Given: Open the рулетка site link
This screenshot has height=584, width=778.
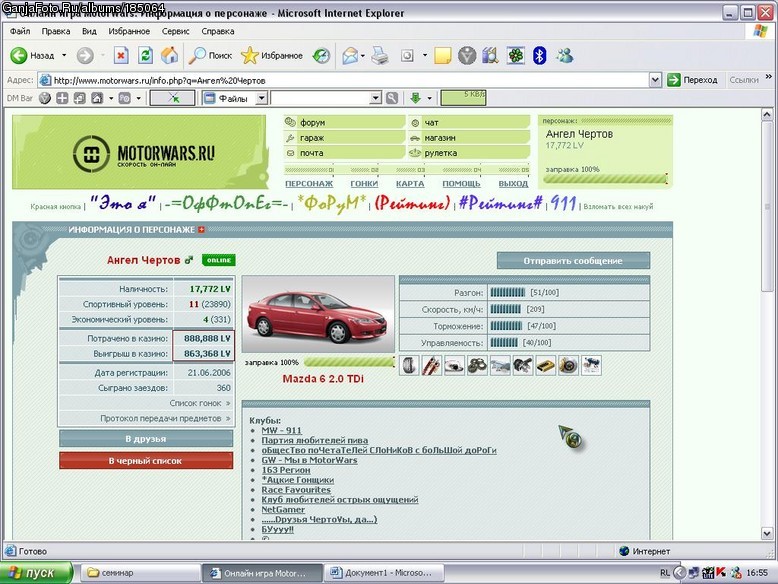Looking at the screenshot, I should coord(441,153).
